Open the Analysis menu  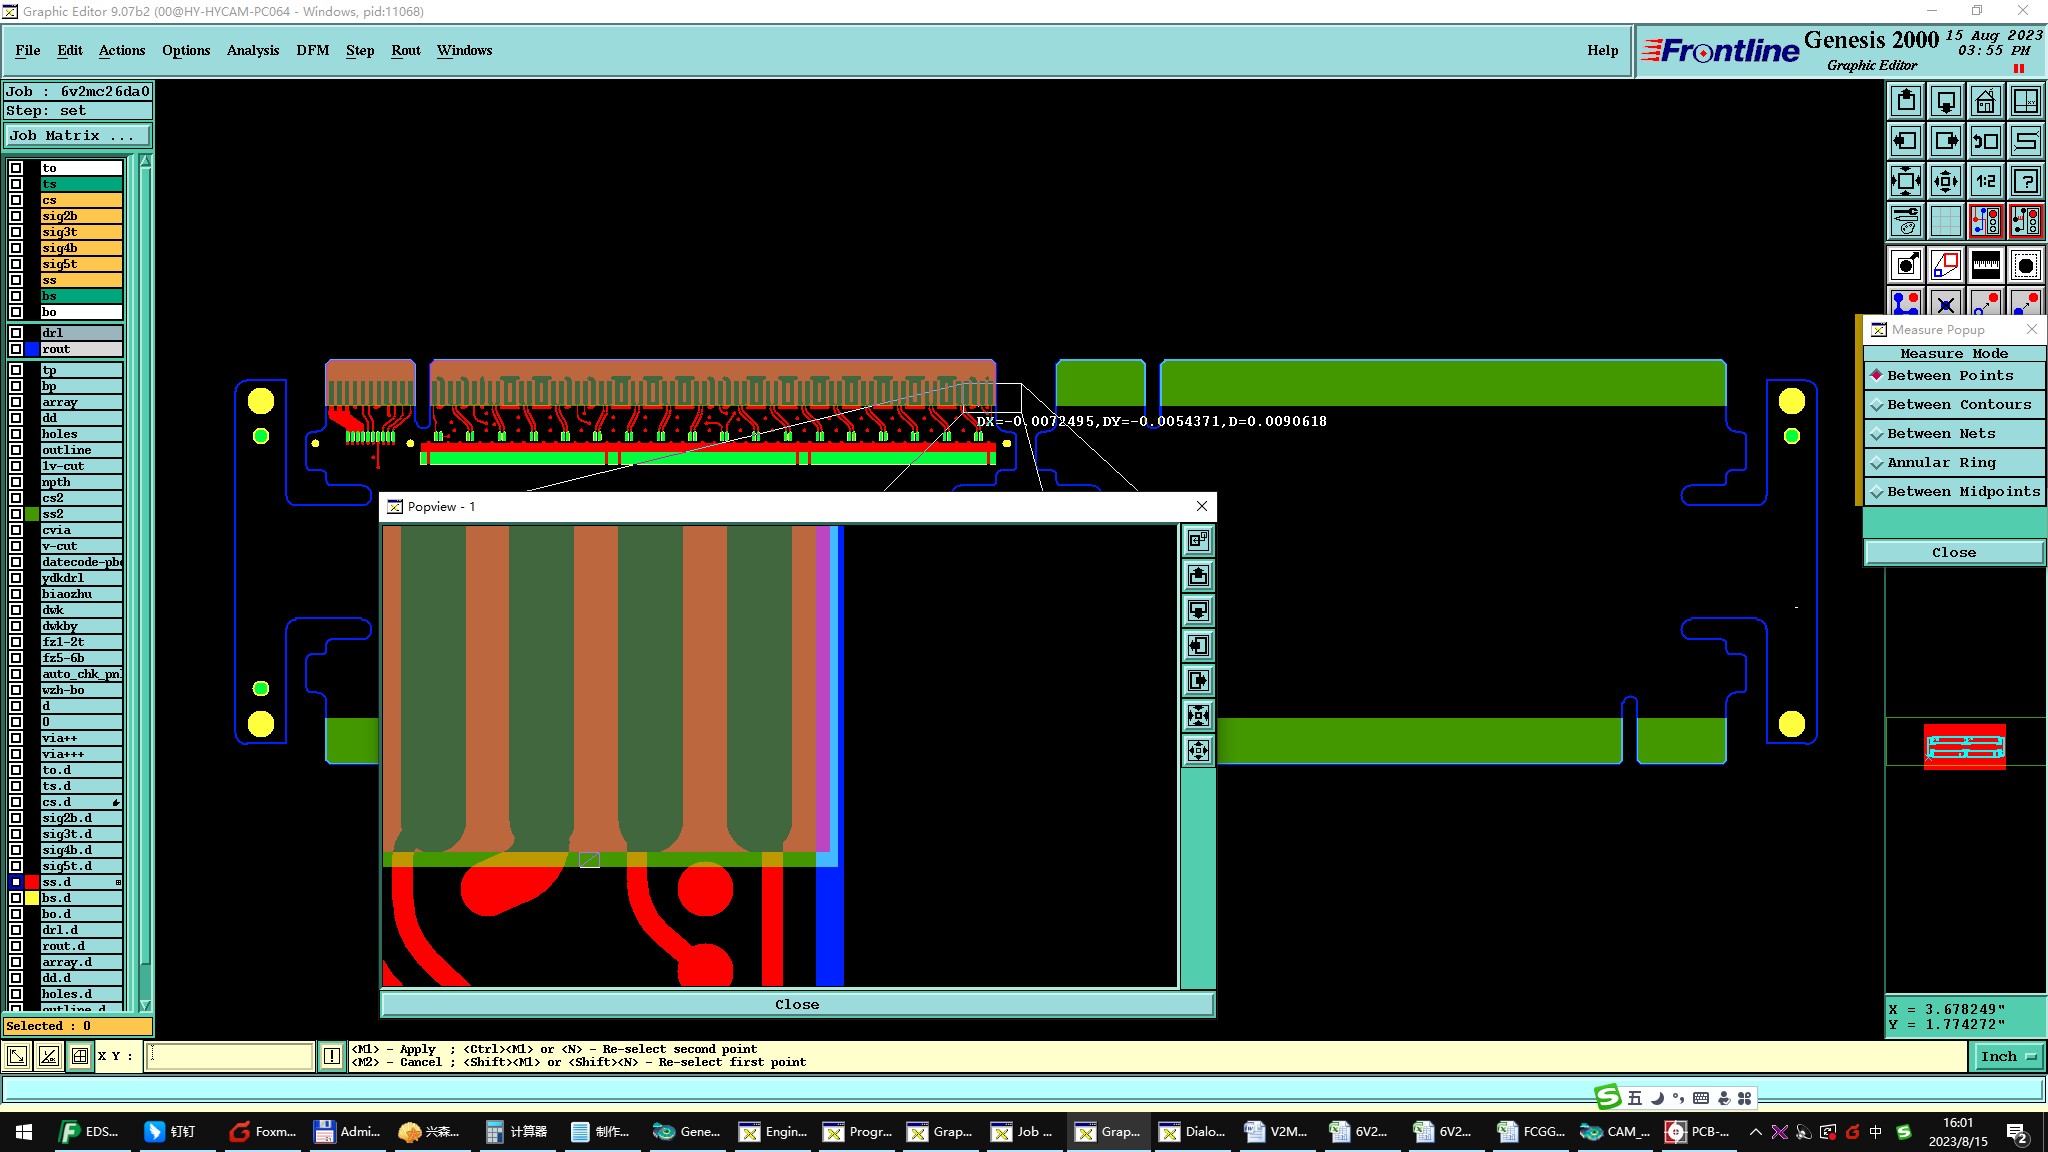(x=252, y=50)
